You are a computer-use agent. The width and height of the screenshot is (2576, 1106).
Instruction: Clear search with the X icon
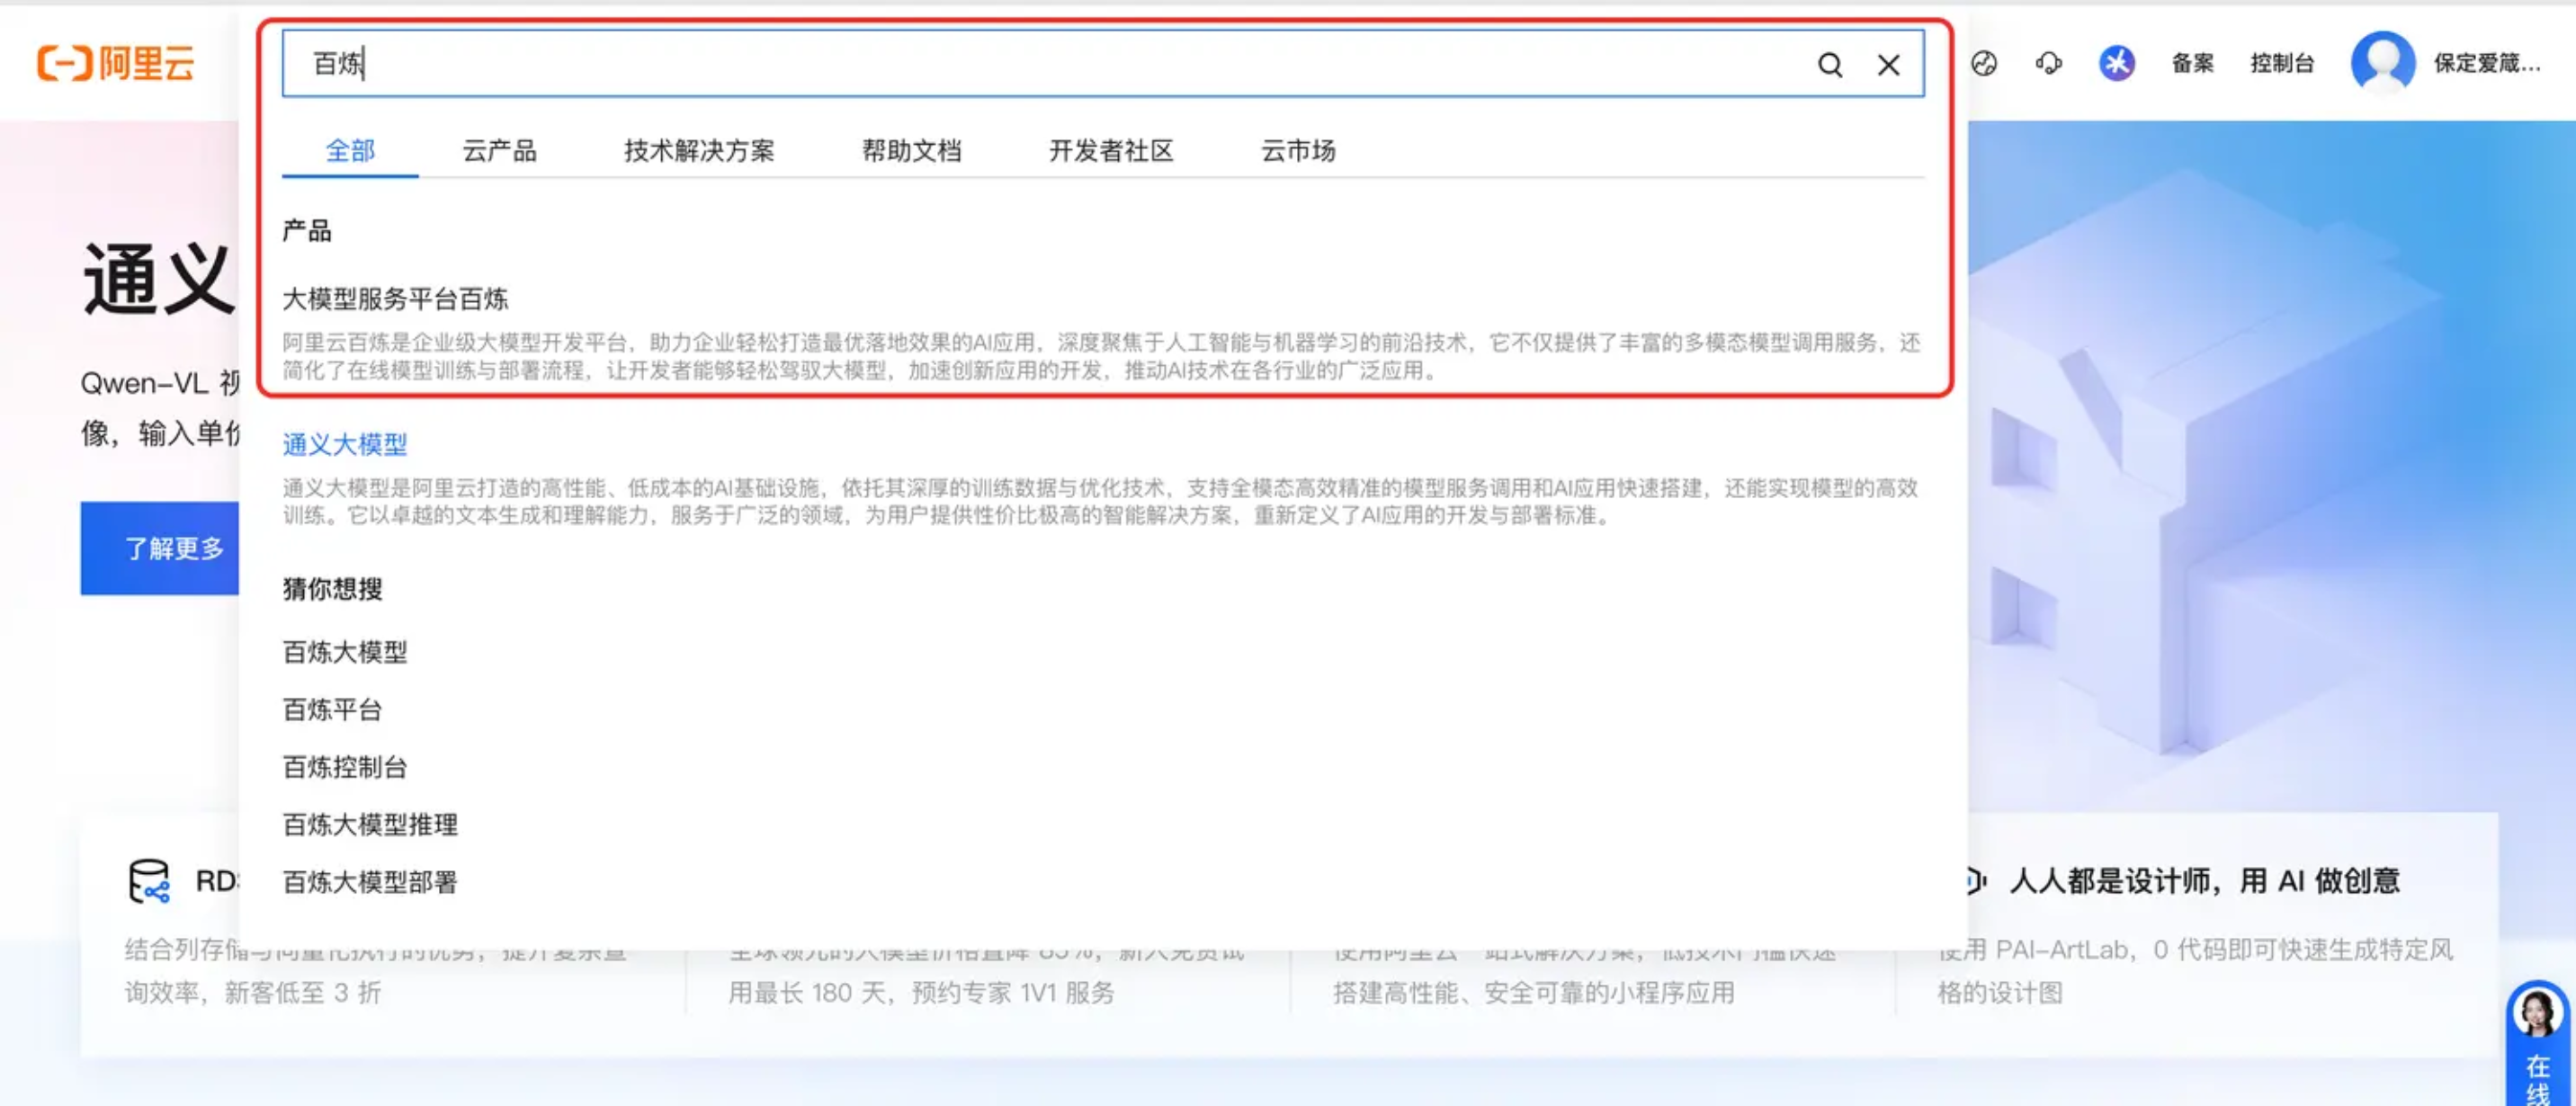click(1888, 65)
